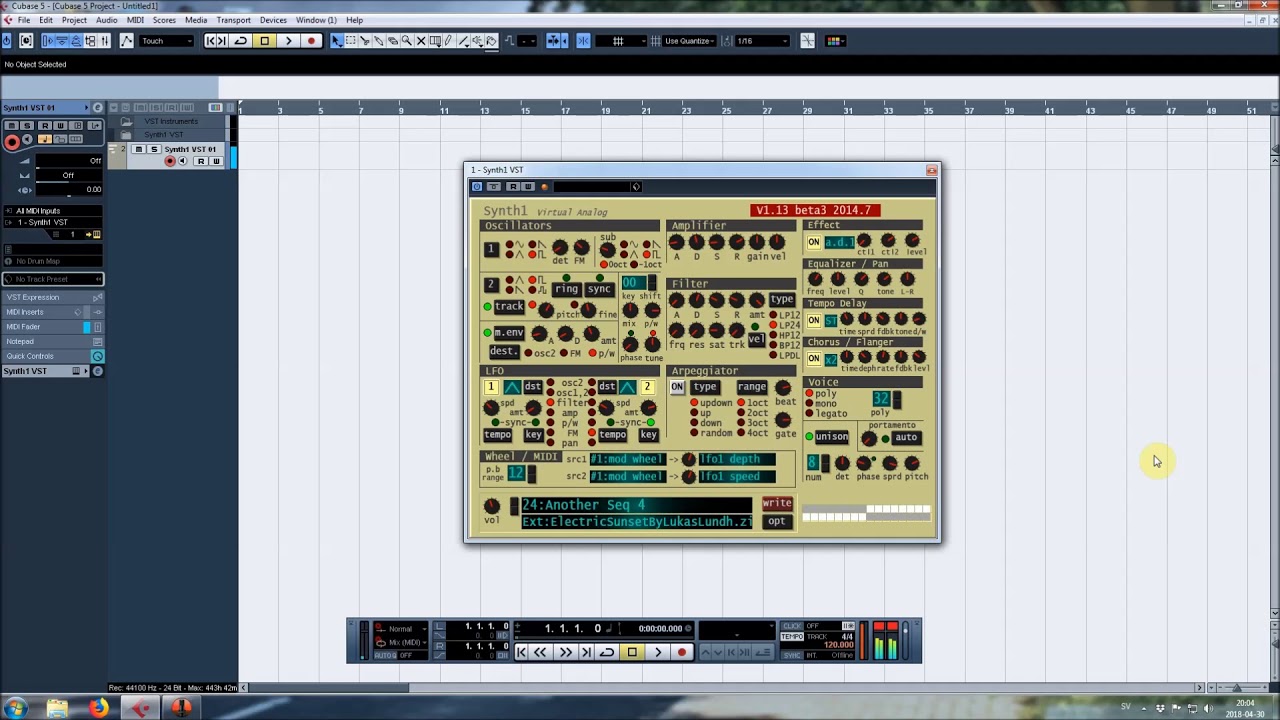The height and width of the screenshot is (720, 1280).
Task: Click transport panel Rewind button
Action: tap(540, 652)
